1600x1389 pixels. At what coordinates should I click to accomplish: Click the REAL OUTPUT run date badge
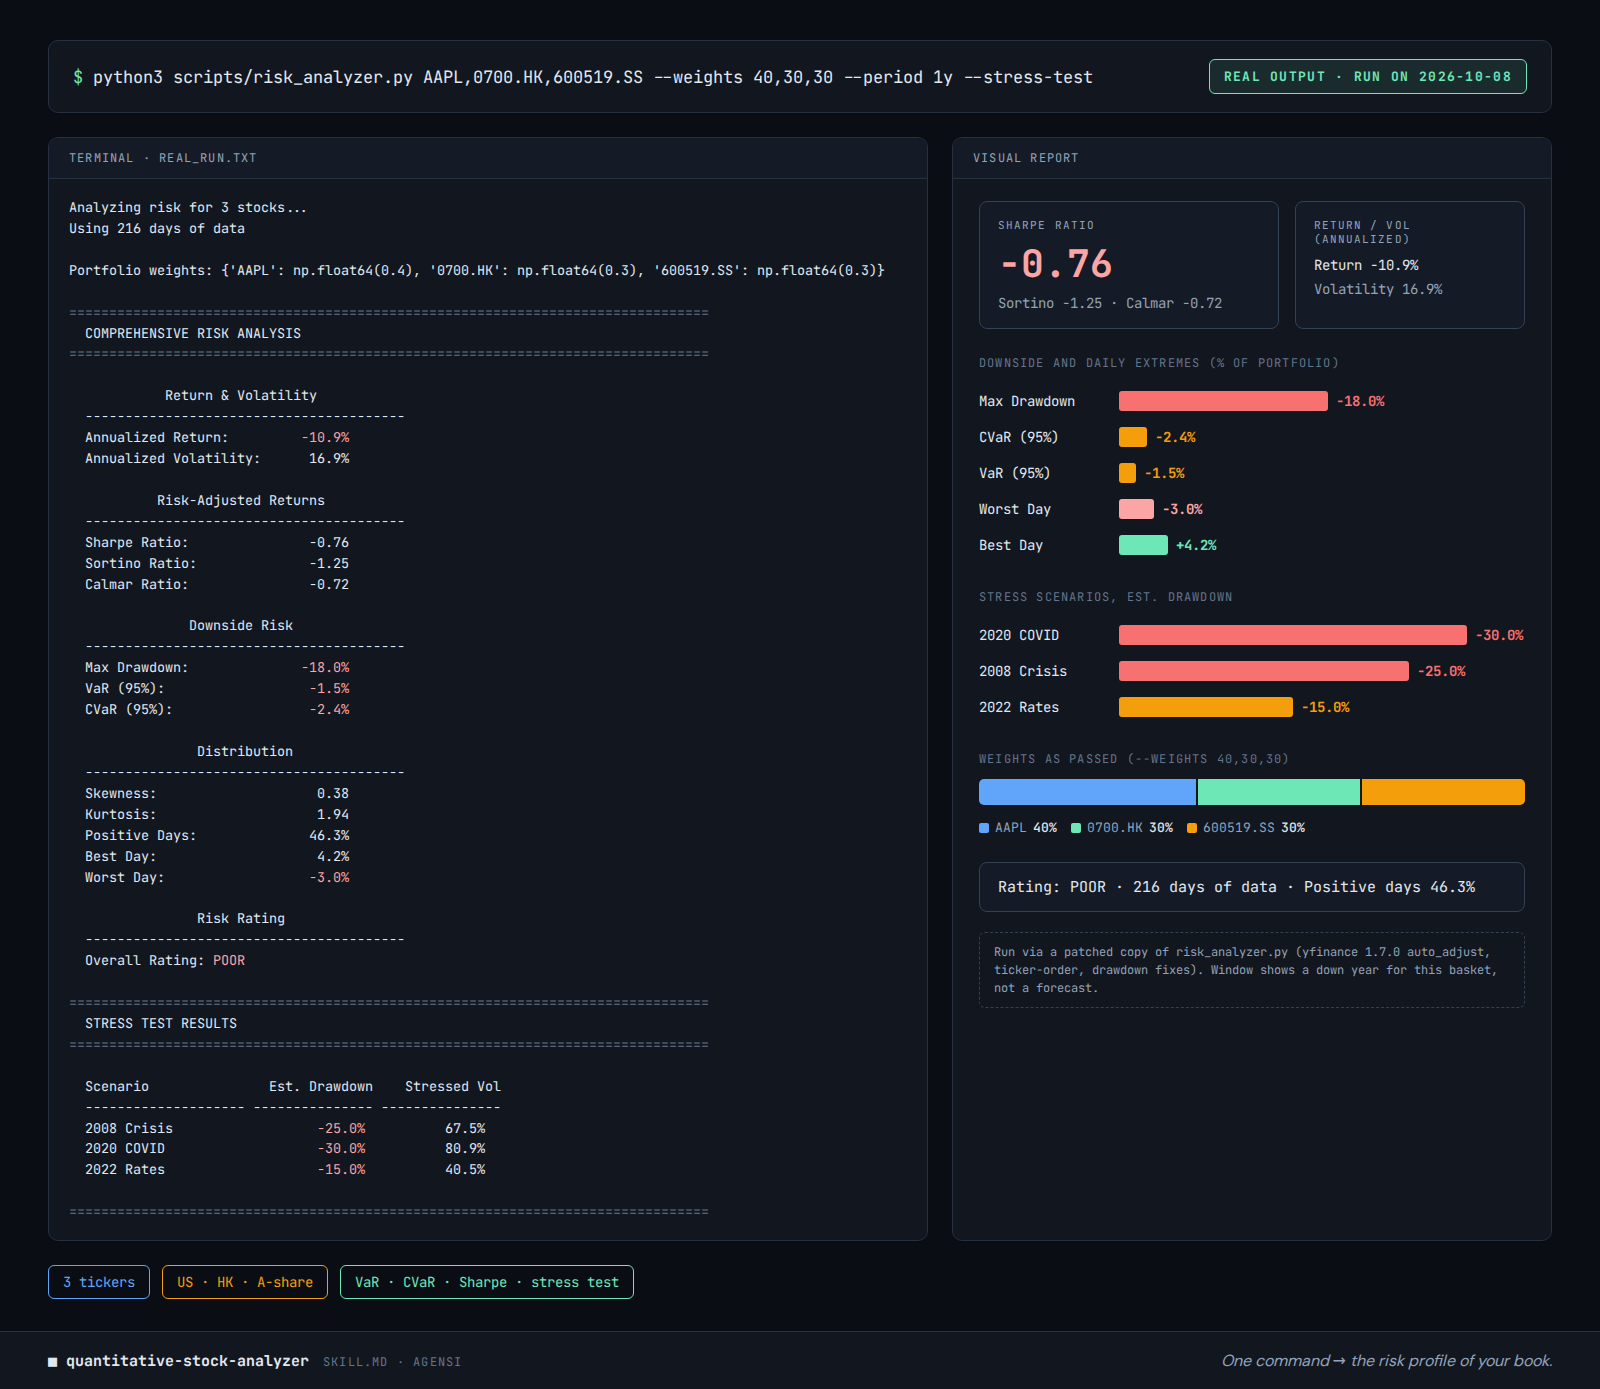point(1367,77)
